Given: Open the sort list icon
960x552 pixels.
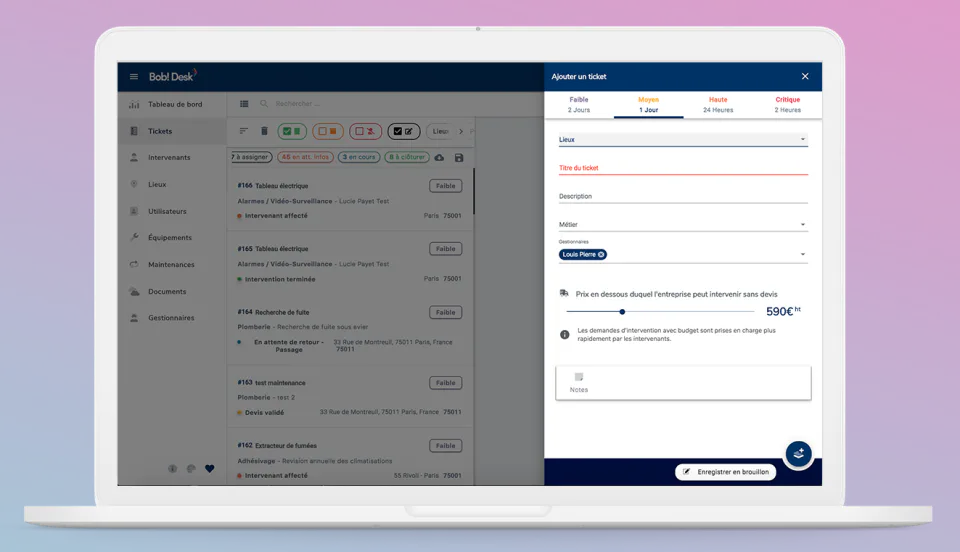Looking at the screenshot, I should click(243, 131).
